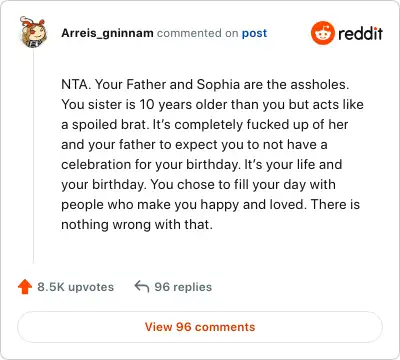Click the View 96 comments button

click(200, 327)
